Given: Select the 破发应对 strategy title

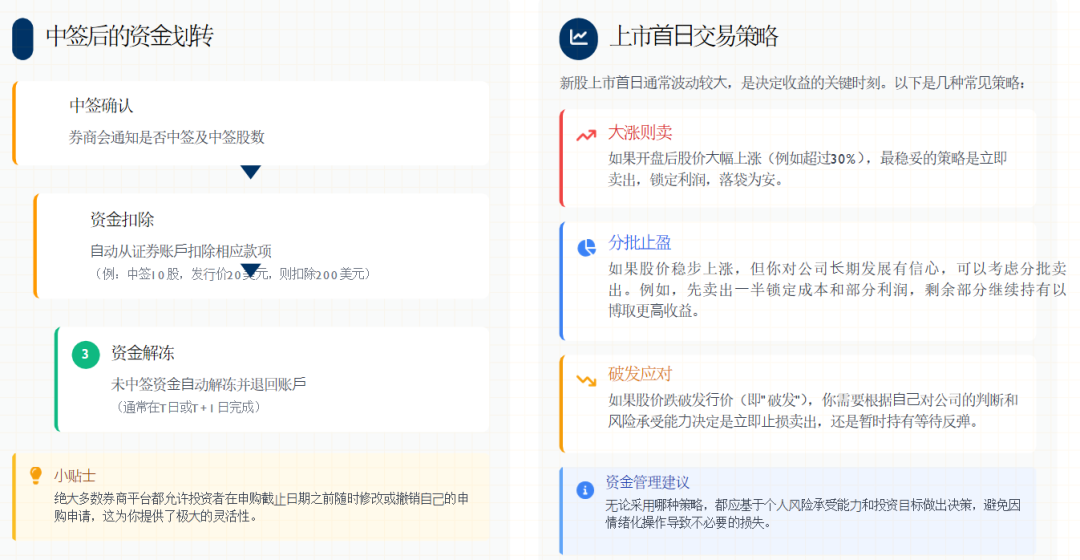Looking at the screenshot, I should pos(640,374).
